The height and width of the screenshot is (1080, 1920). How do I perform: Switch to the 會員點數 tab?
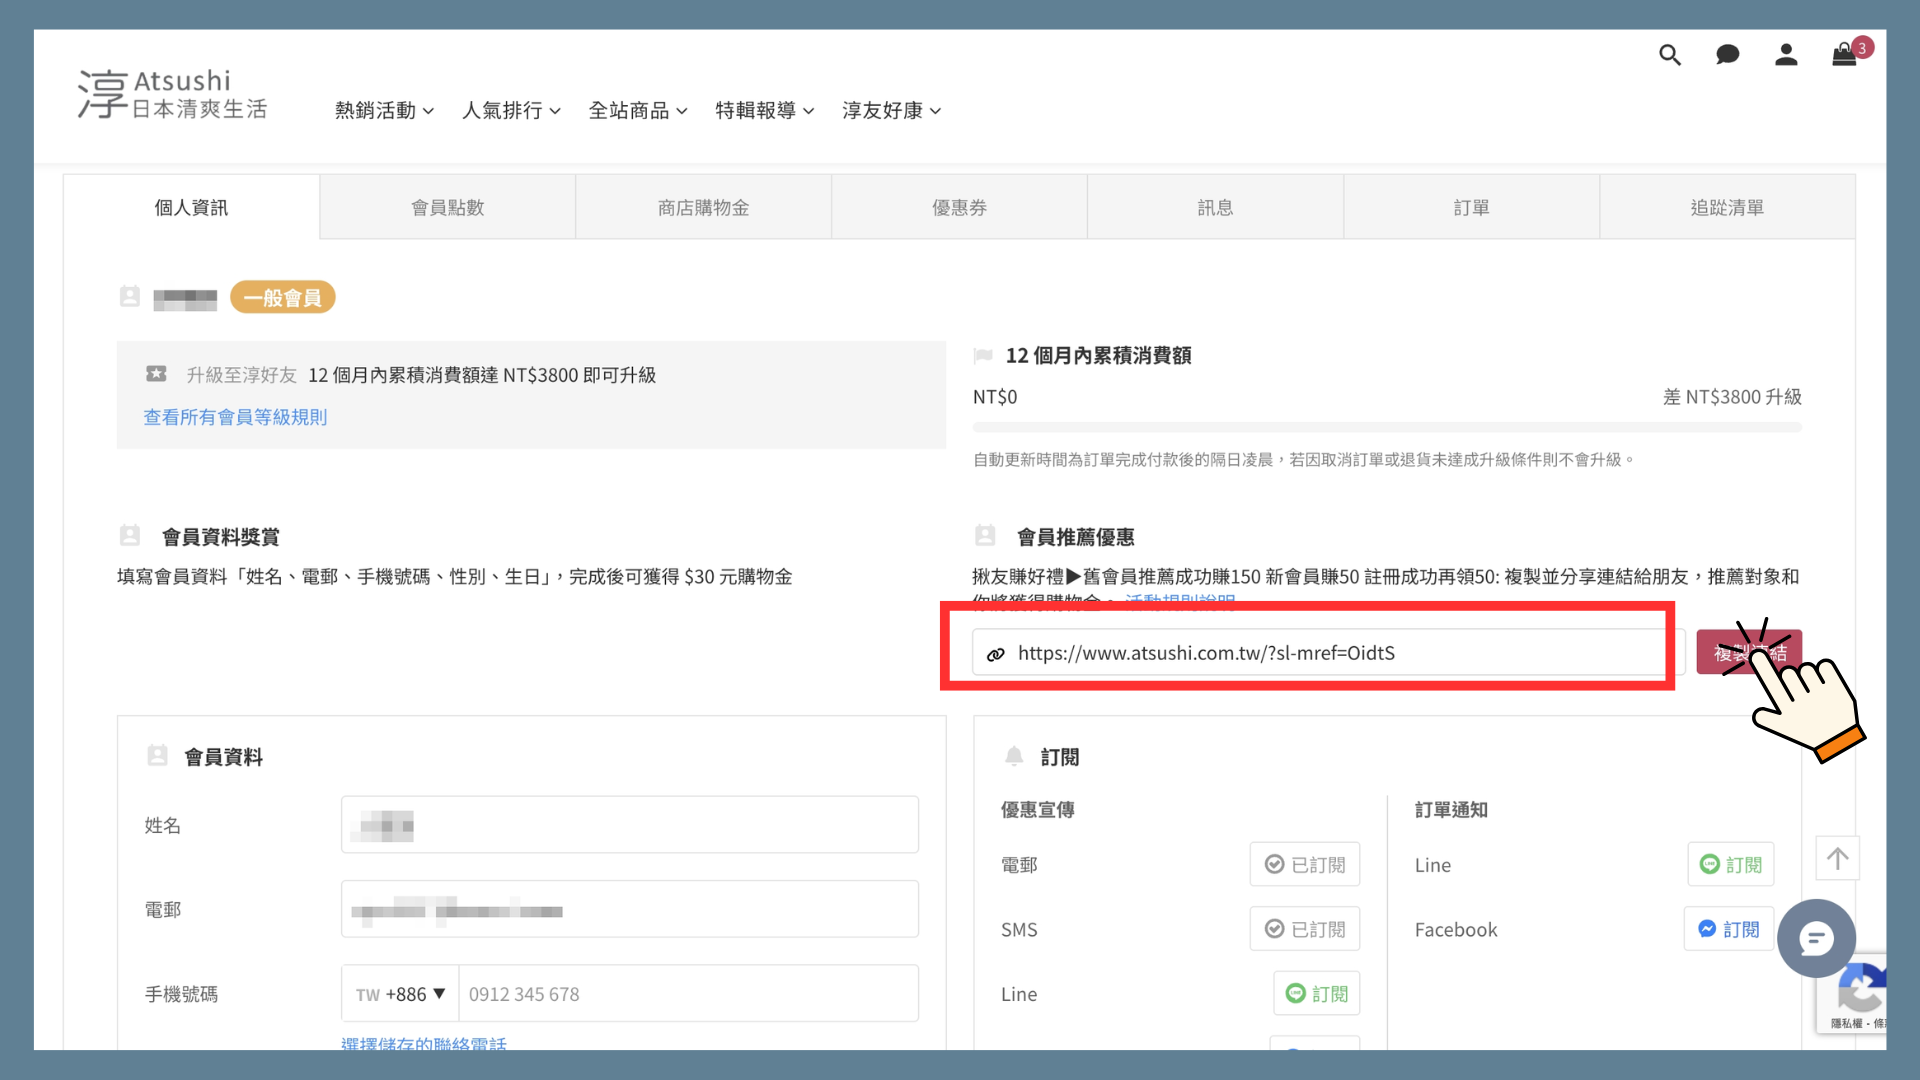pos(447,207)
